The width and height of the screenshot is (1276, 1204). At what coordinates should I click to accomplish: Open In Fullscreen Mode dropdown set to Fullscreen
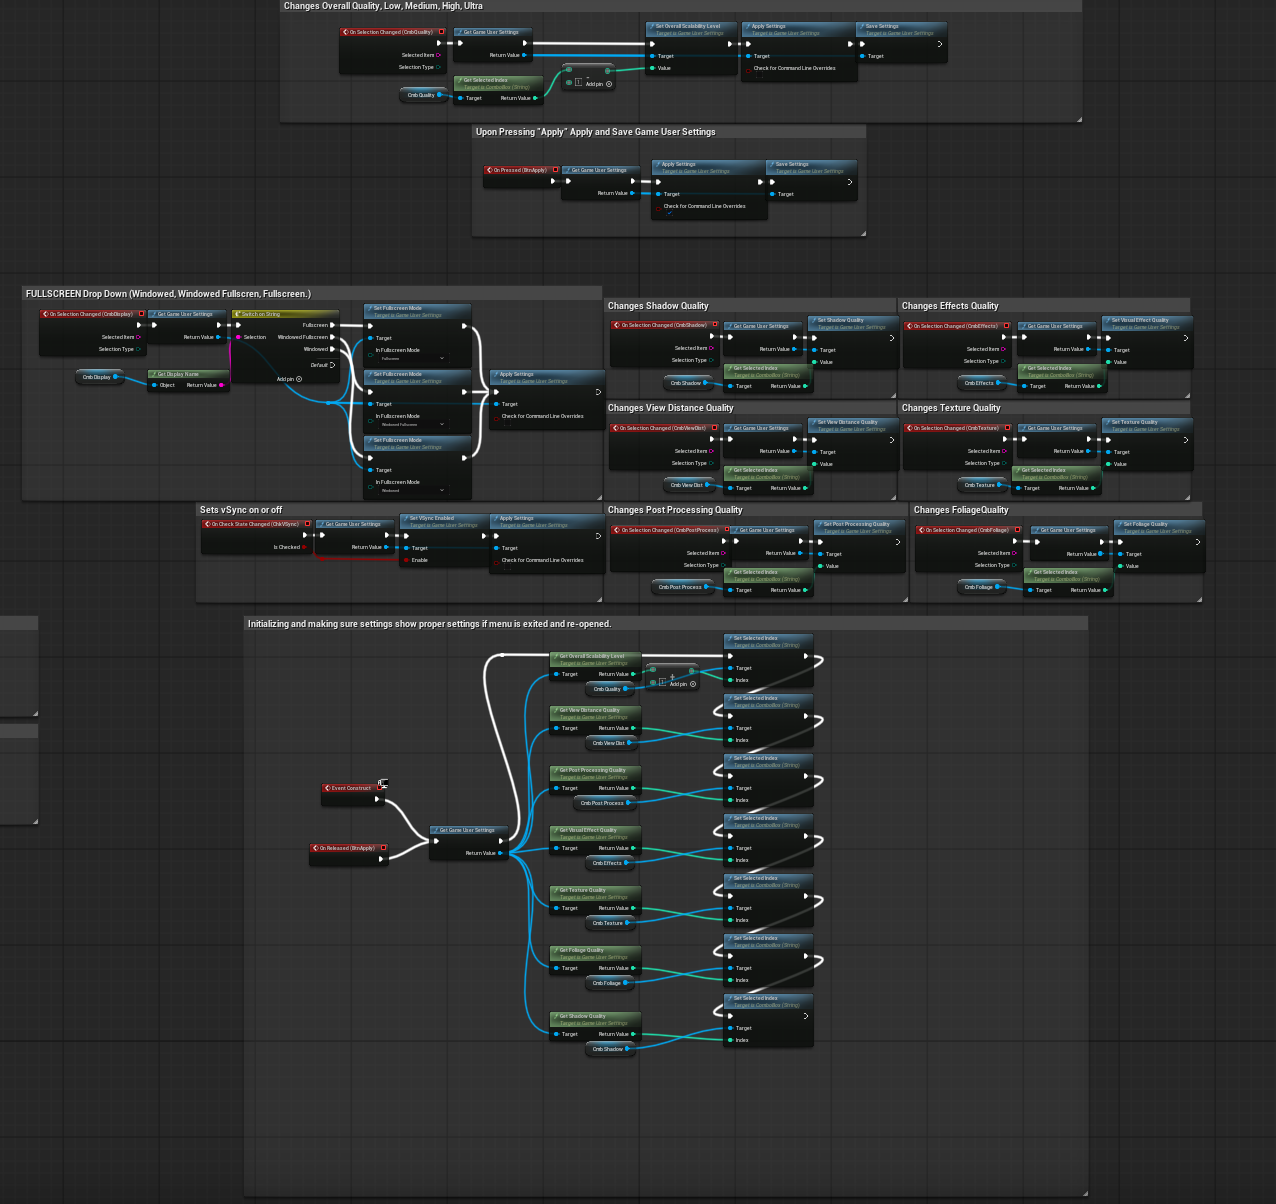[x=412, y=358]
